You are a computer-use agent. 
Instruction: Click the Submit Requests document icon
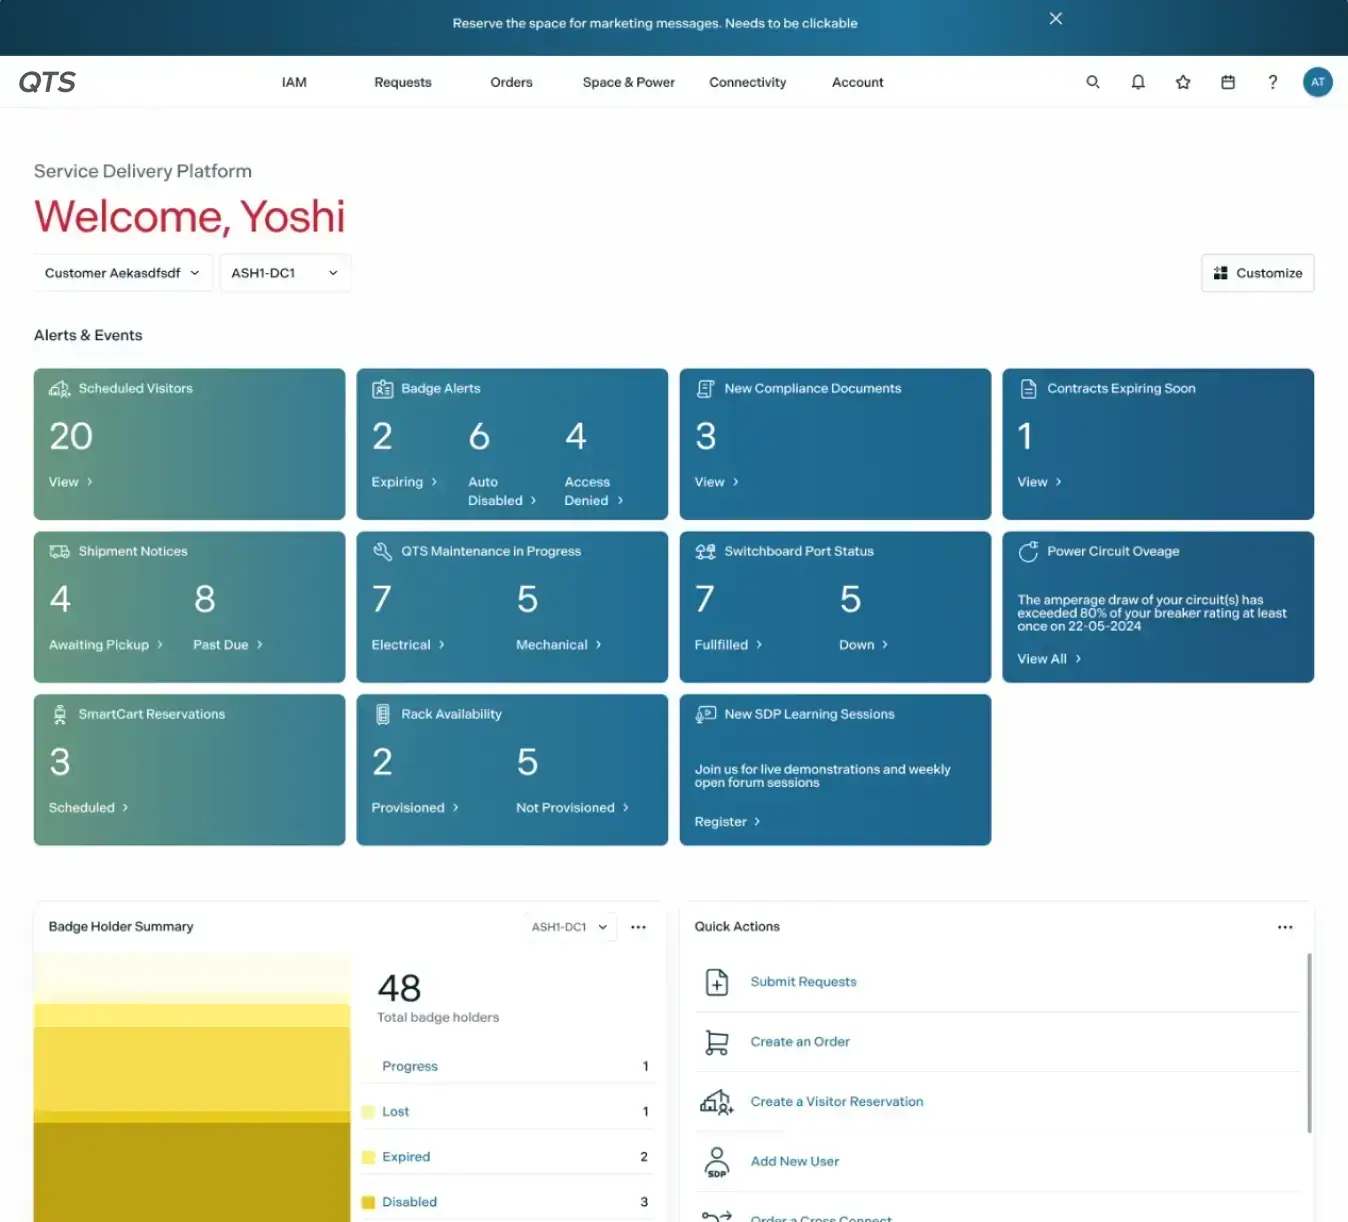[x=717, y=982]
